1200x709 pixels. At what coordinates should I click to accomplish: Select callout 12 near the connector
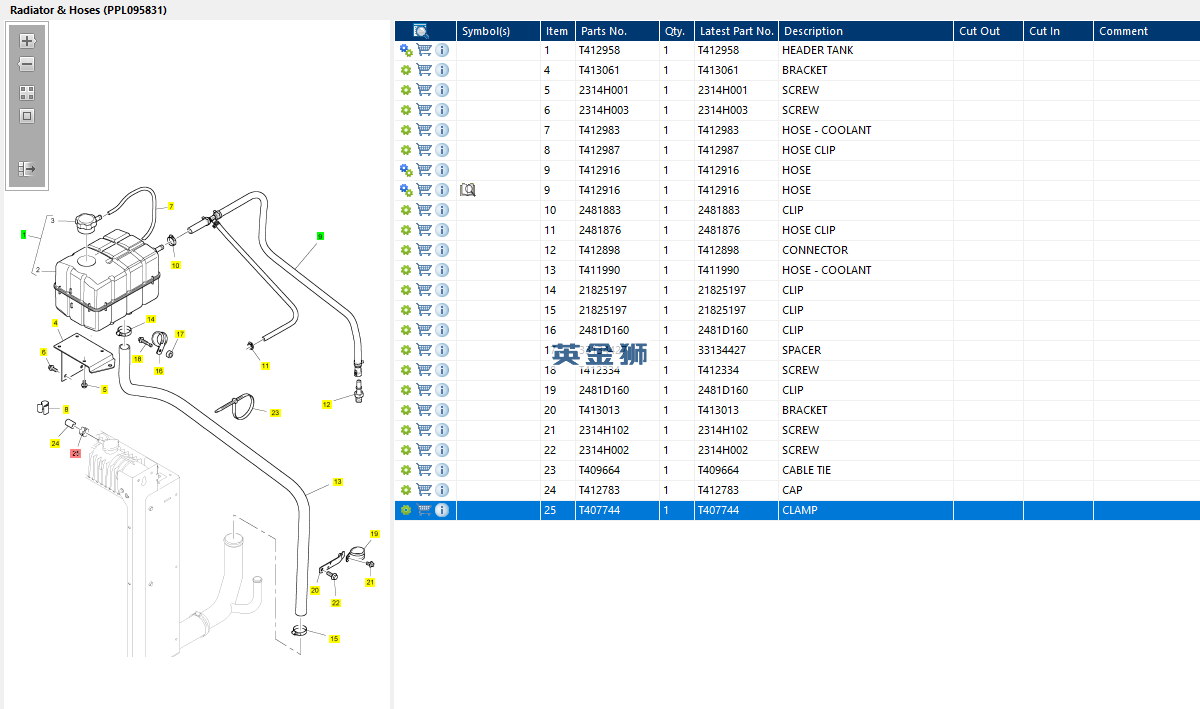326,404
